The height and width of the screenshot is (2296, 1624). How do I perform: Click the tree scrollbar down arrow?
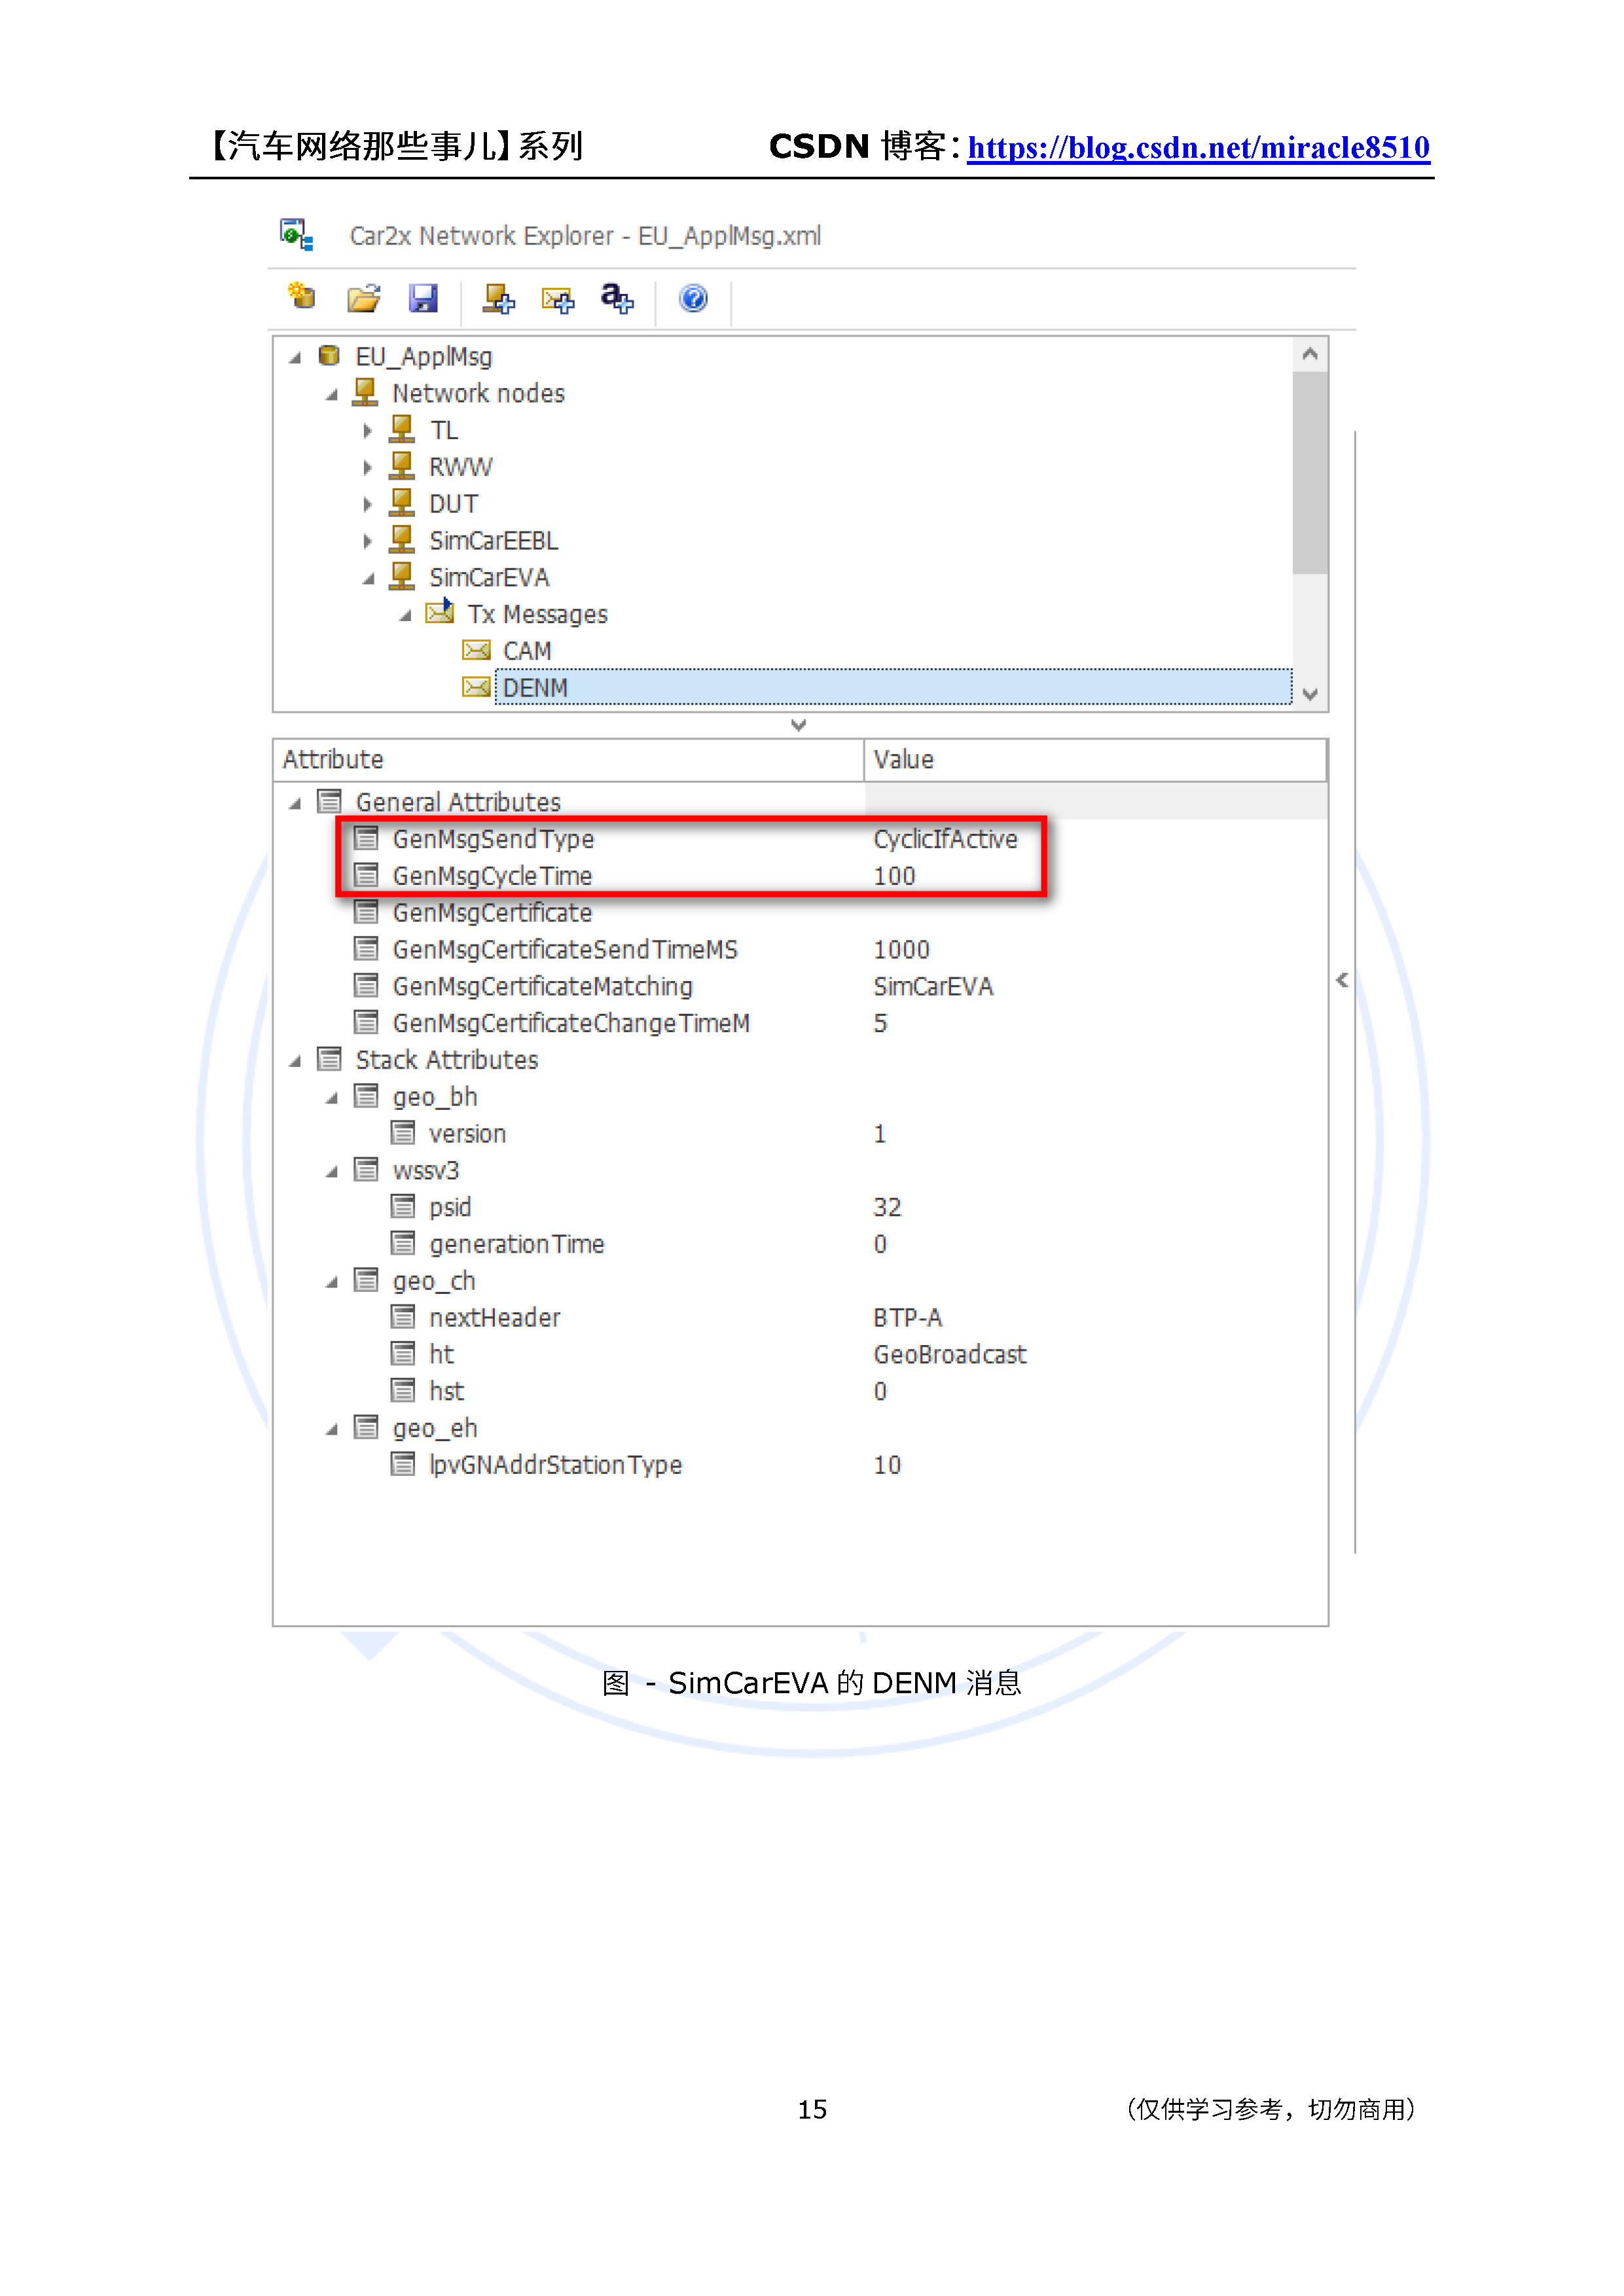pos(1309,693)
